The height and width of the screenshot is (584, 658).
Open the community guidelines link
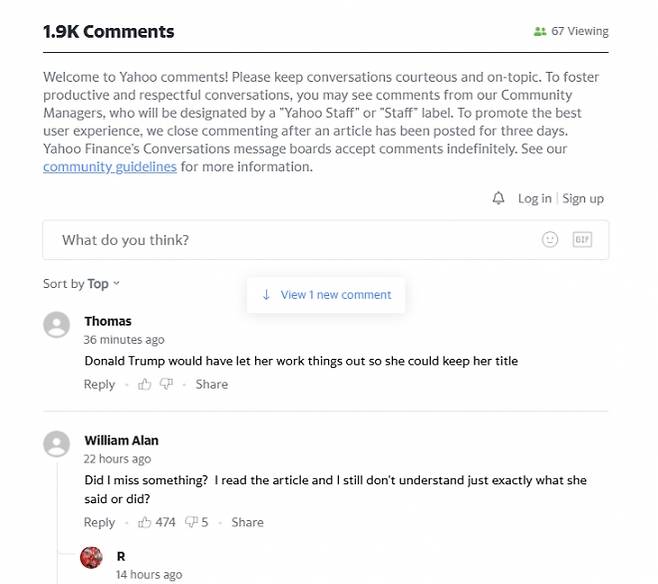(x=110, y=167)
